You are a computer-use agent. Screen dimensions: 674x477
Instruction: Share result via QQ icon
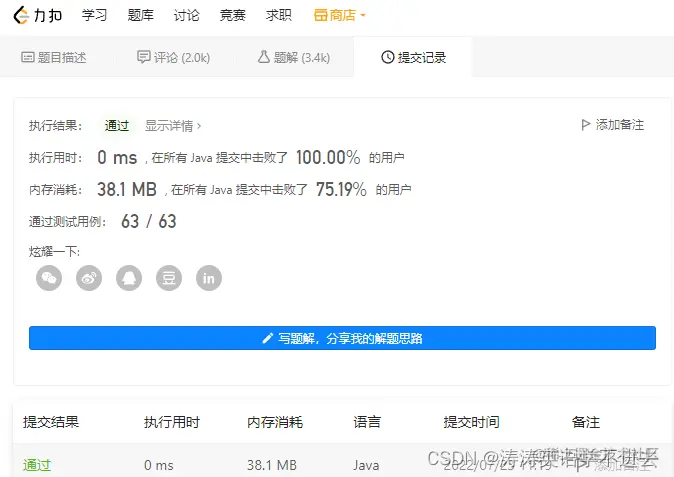129,278
